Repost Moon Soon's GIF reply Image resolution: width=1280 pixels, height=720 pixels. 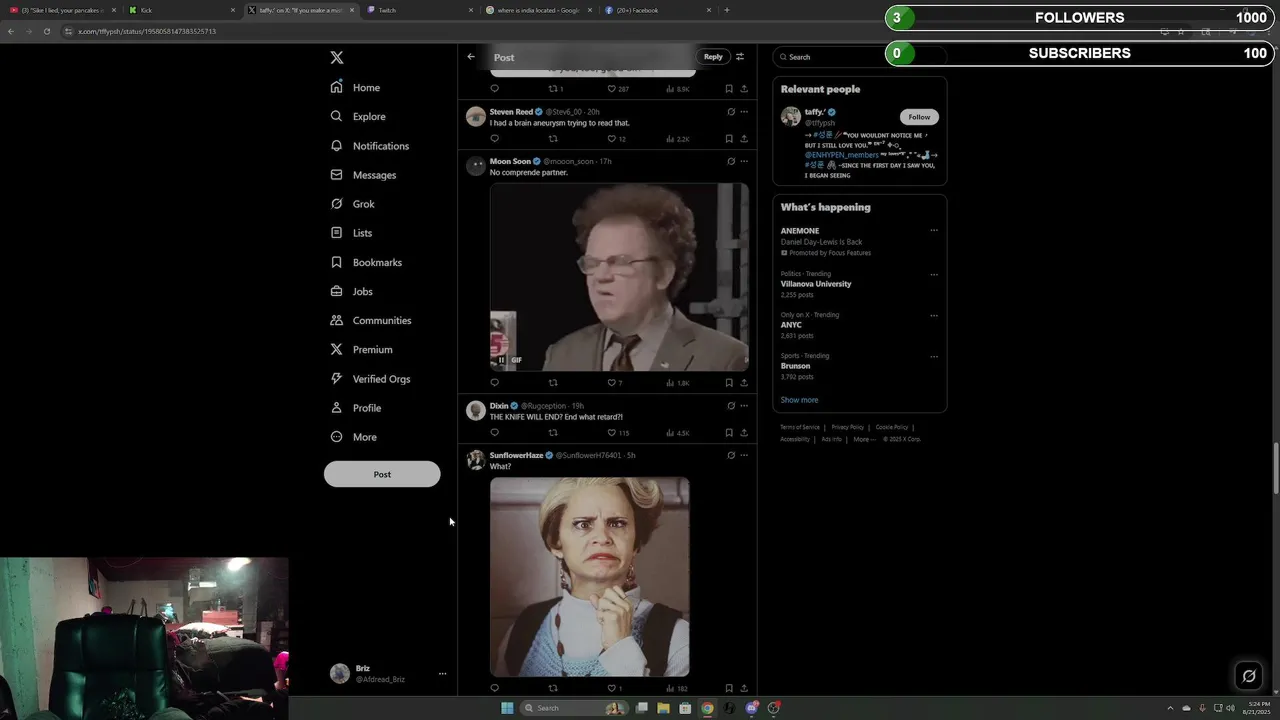tap(553, 383)
